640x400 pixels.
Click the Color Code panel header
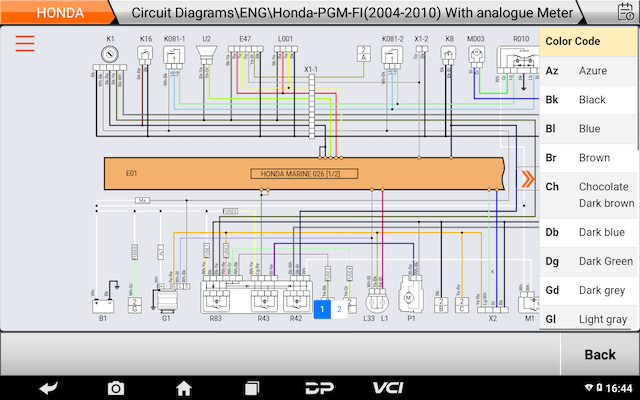[588, 41]
